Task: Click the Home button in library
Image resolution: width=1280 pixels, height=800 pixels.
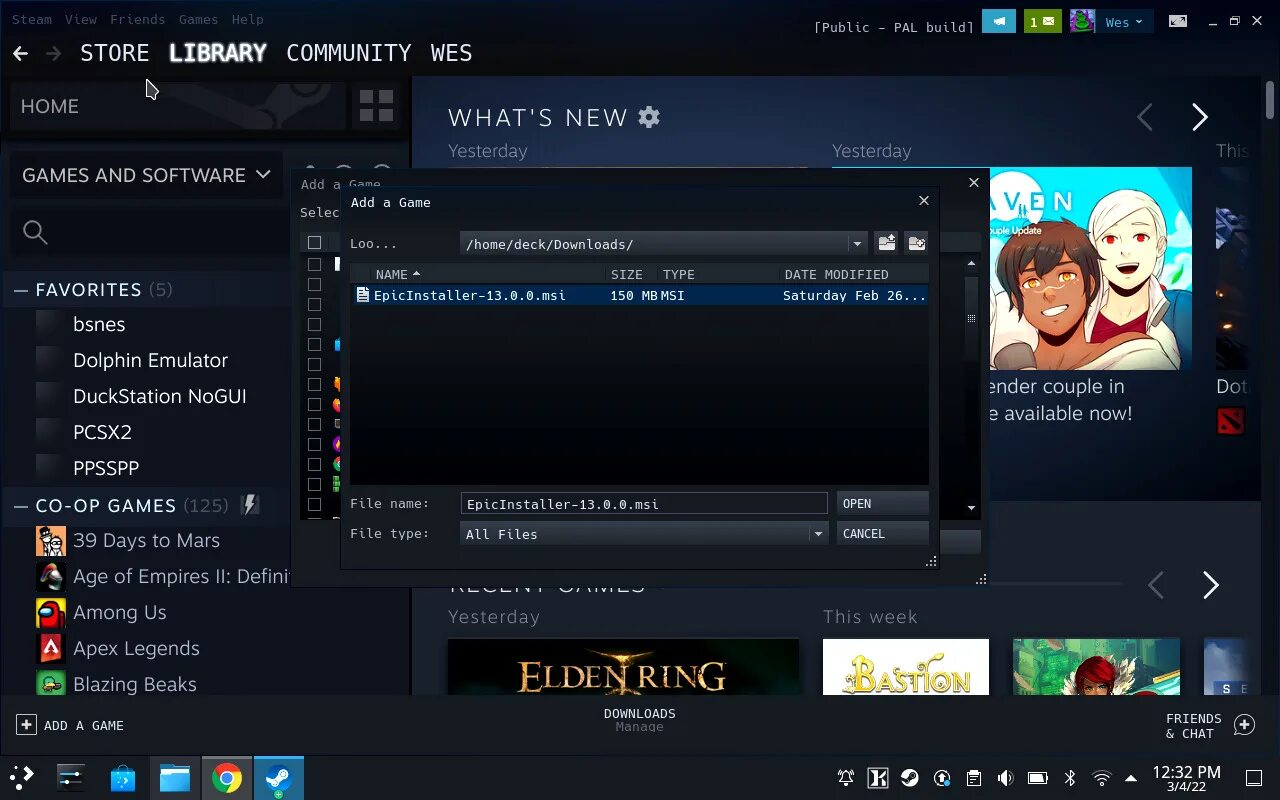Action: pos(176,106)
